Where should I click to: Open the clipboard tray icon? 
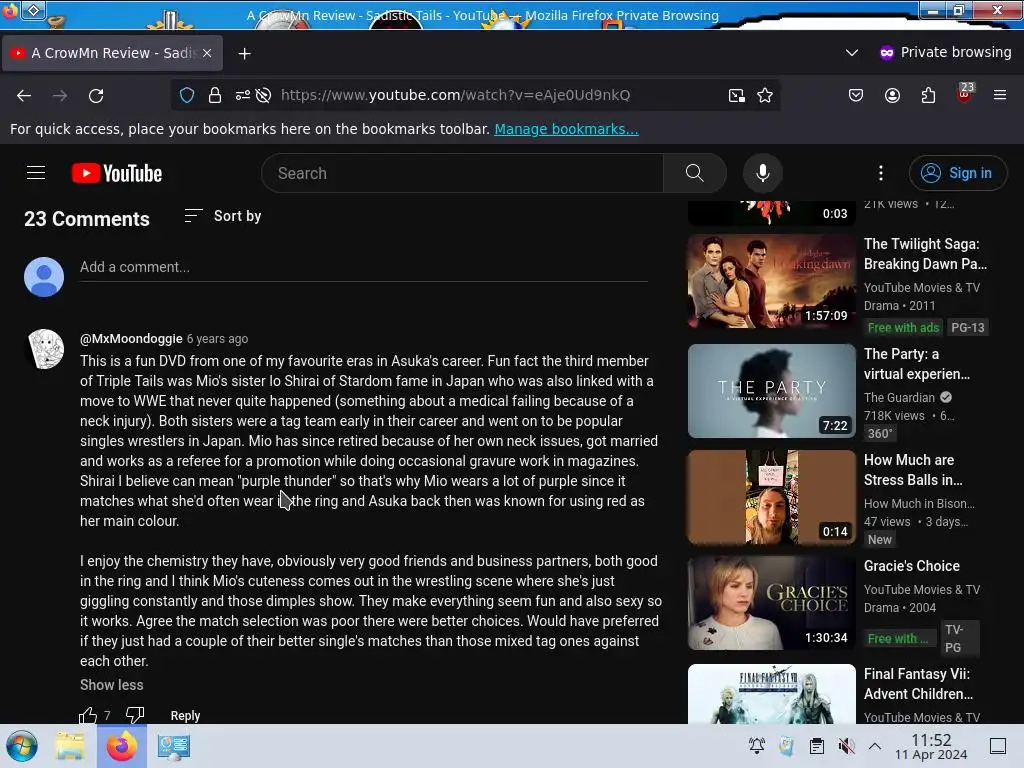point(816,746)
